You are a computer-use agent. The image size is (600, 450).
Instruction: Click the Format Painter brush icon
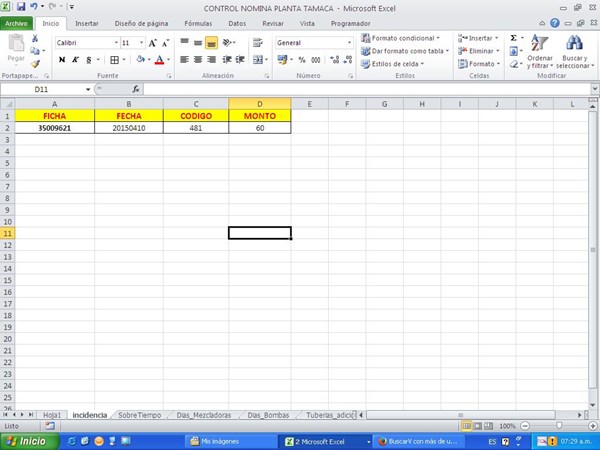coord(35,64)
